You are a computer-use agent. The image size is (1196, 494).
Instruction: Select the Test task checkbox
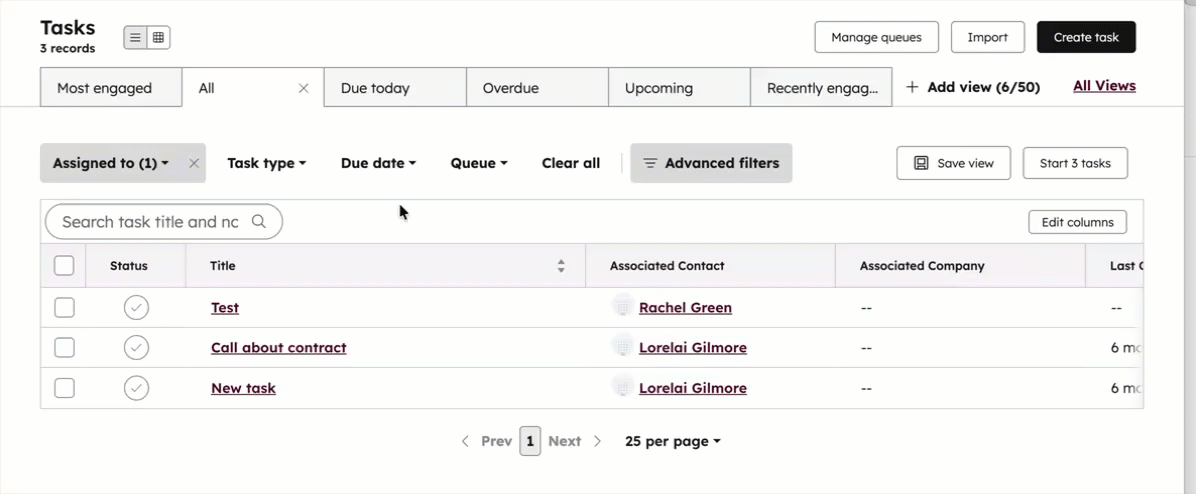click(64, 308)
